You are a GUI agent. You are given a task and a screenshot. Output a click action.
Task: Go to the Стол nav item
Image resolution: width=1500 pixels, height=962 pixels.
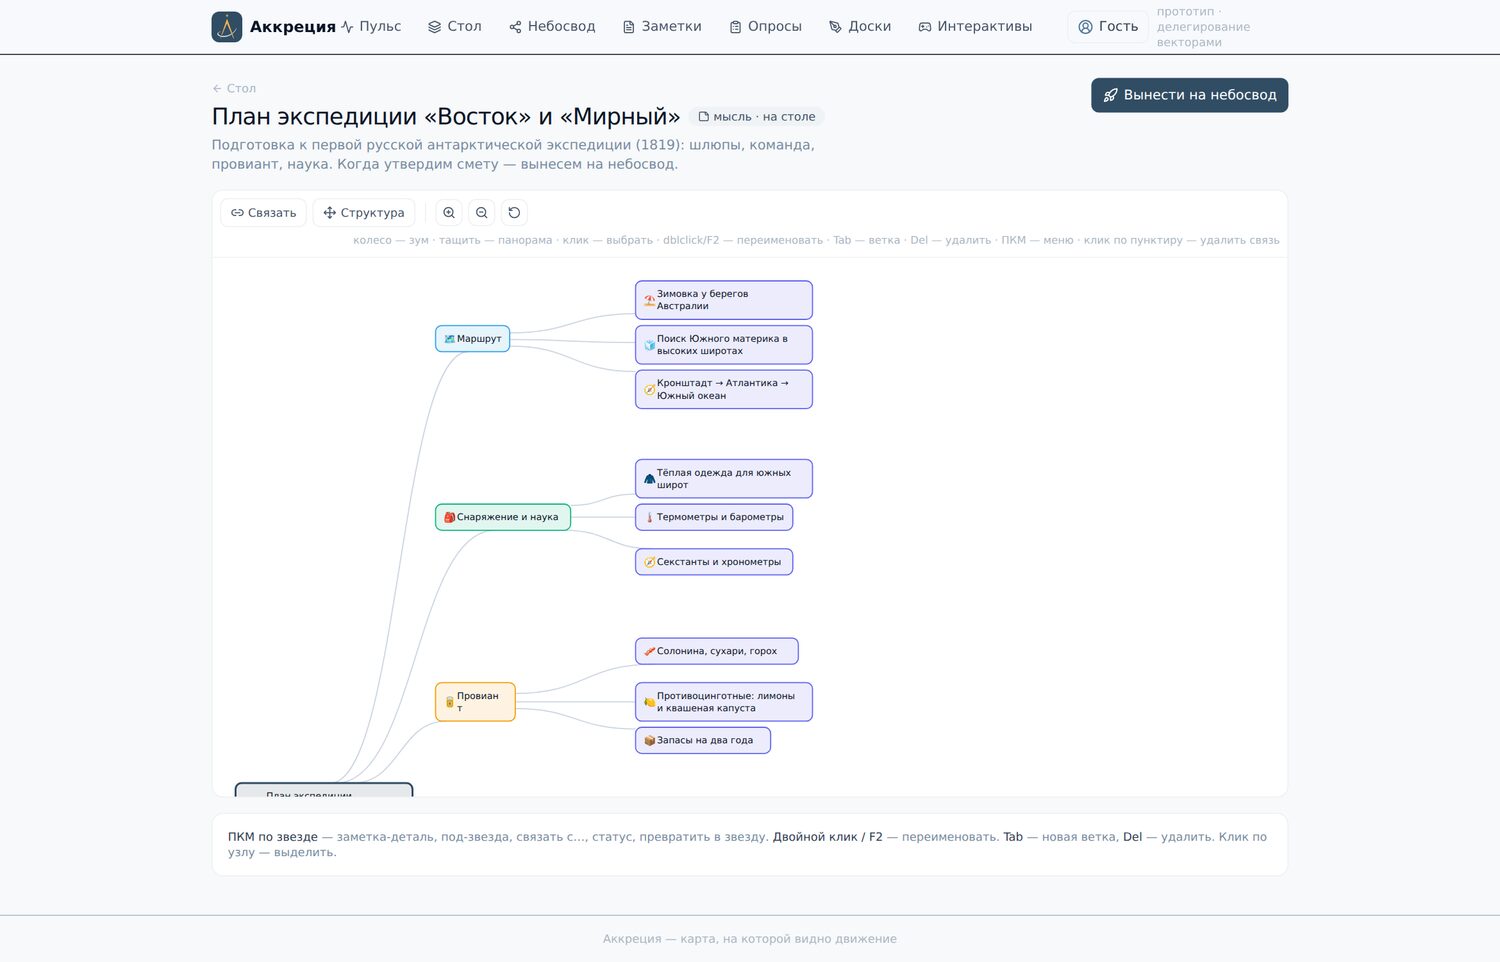tap(455, 27)
